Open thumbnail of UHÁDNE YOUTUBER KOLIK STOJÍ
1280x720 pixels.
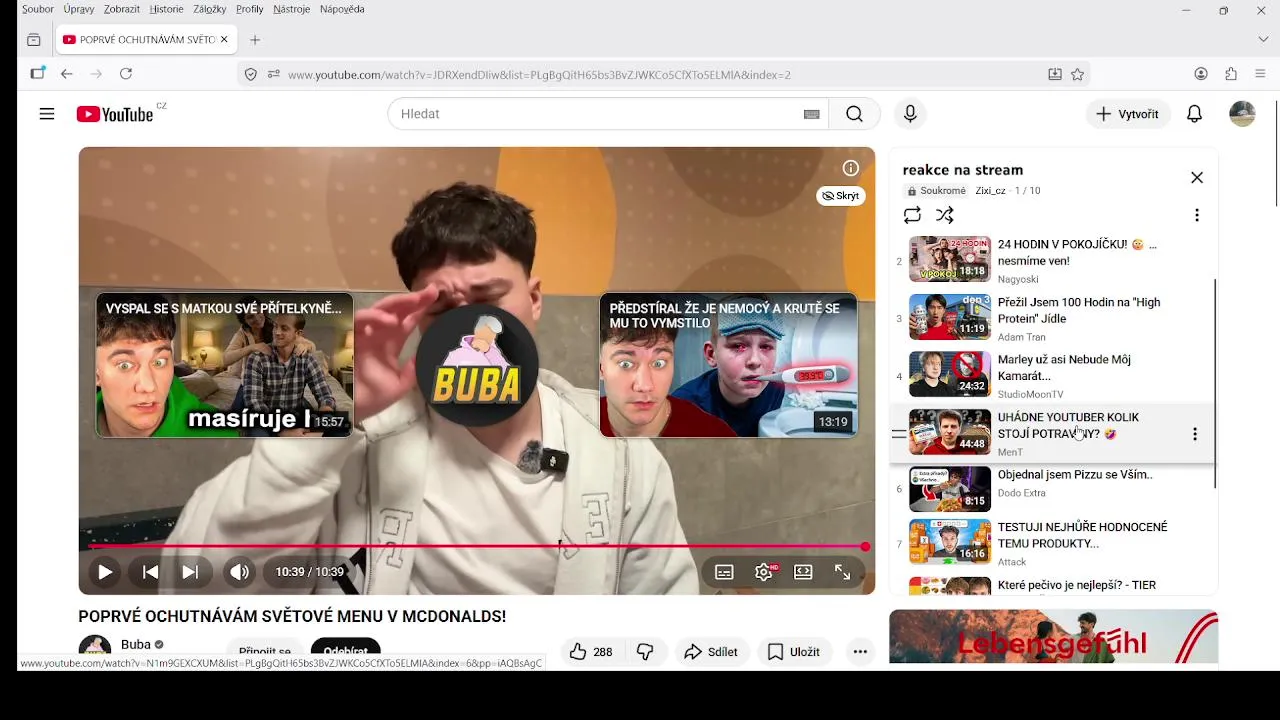(x=950, y=432)
